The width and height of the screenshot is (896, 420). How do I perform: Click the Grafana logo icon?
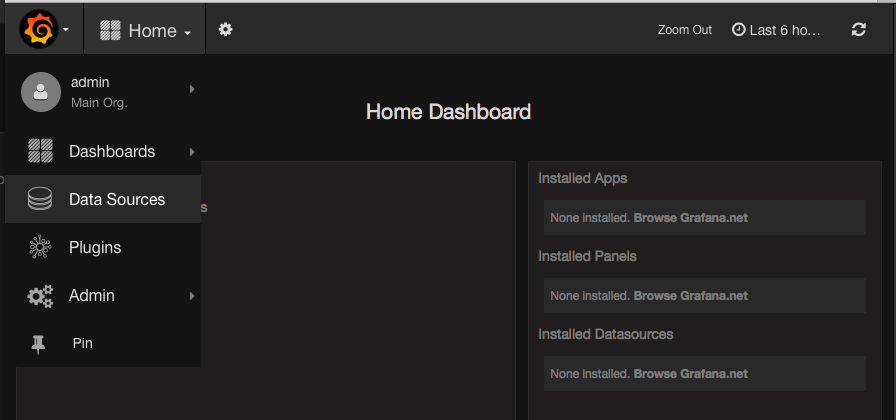[x=40, y=30]
